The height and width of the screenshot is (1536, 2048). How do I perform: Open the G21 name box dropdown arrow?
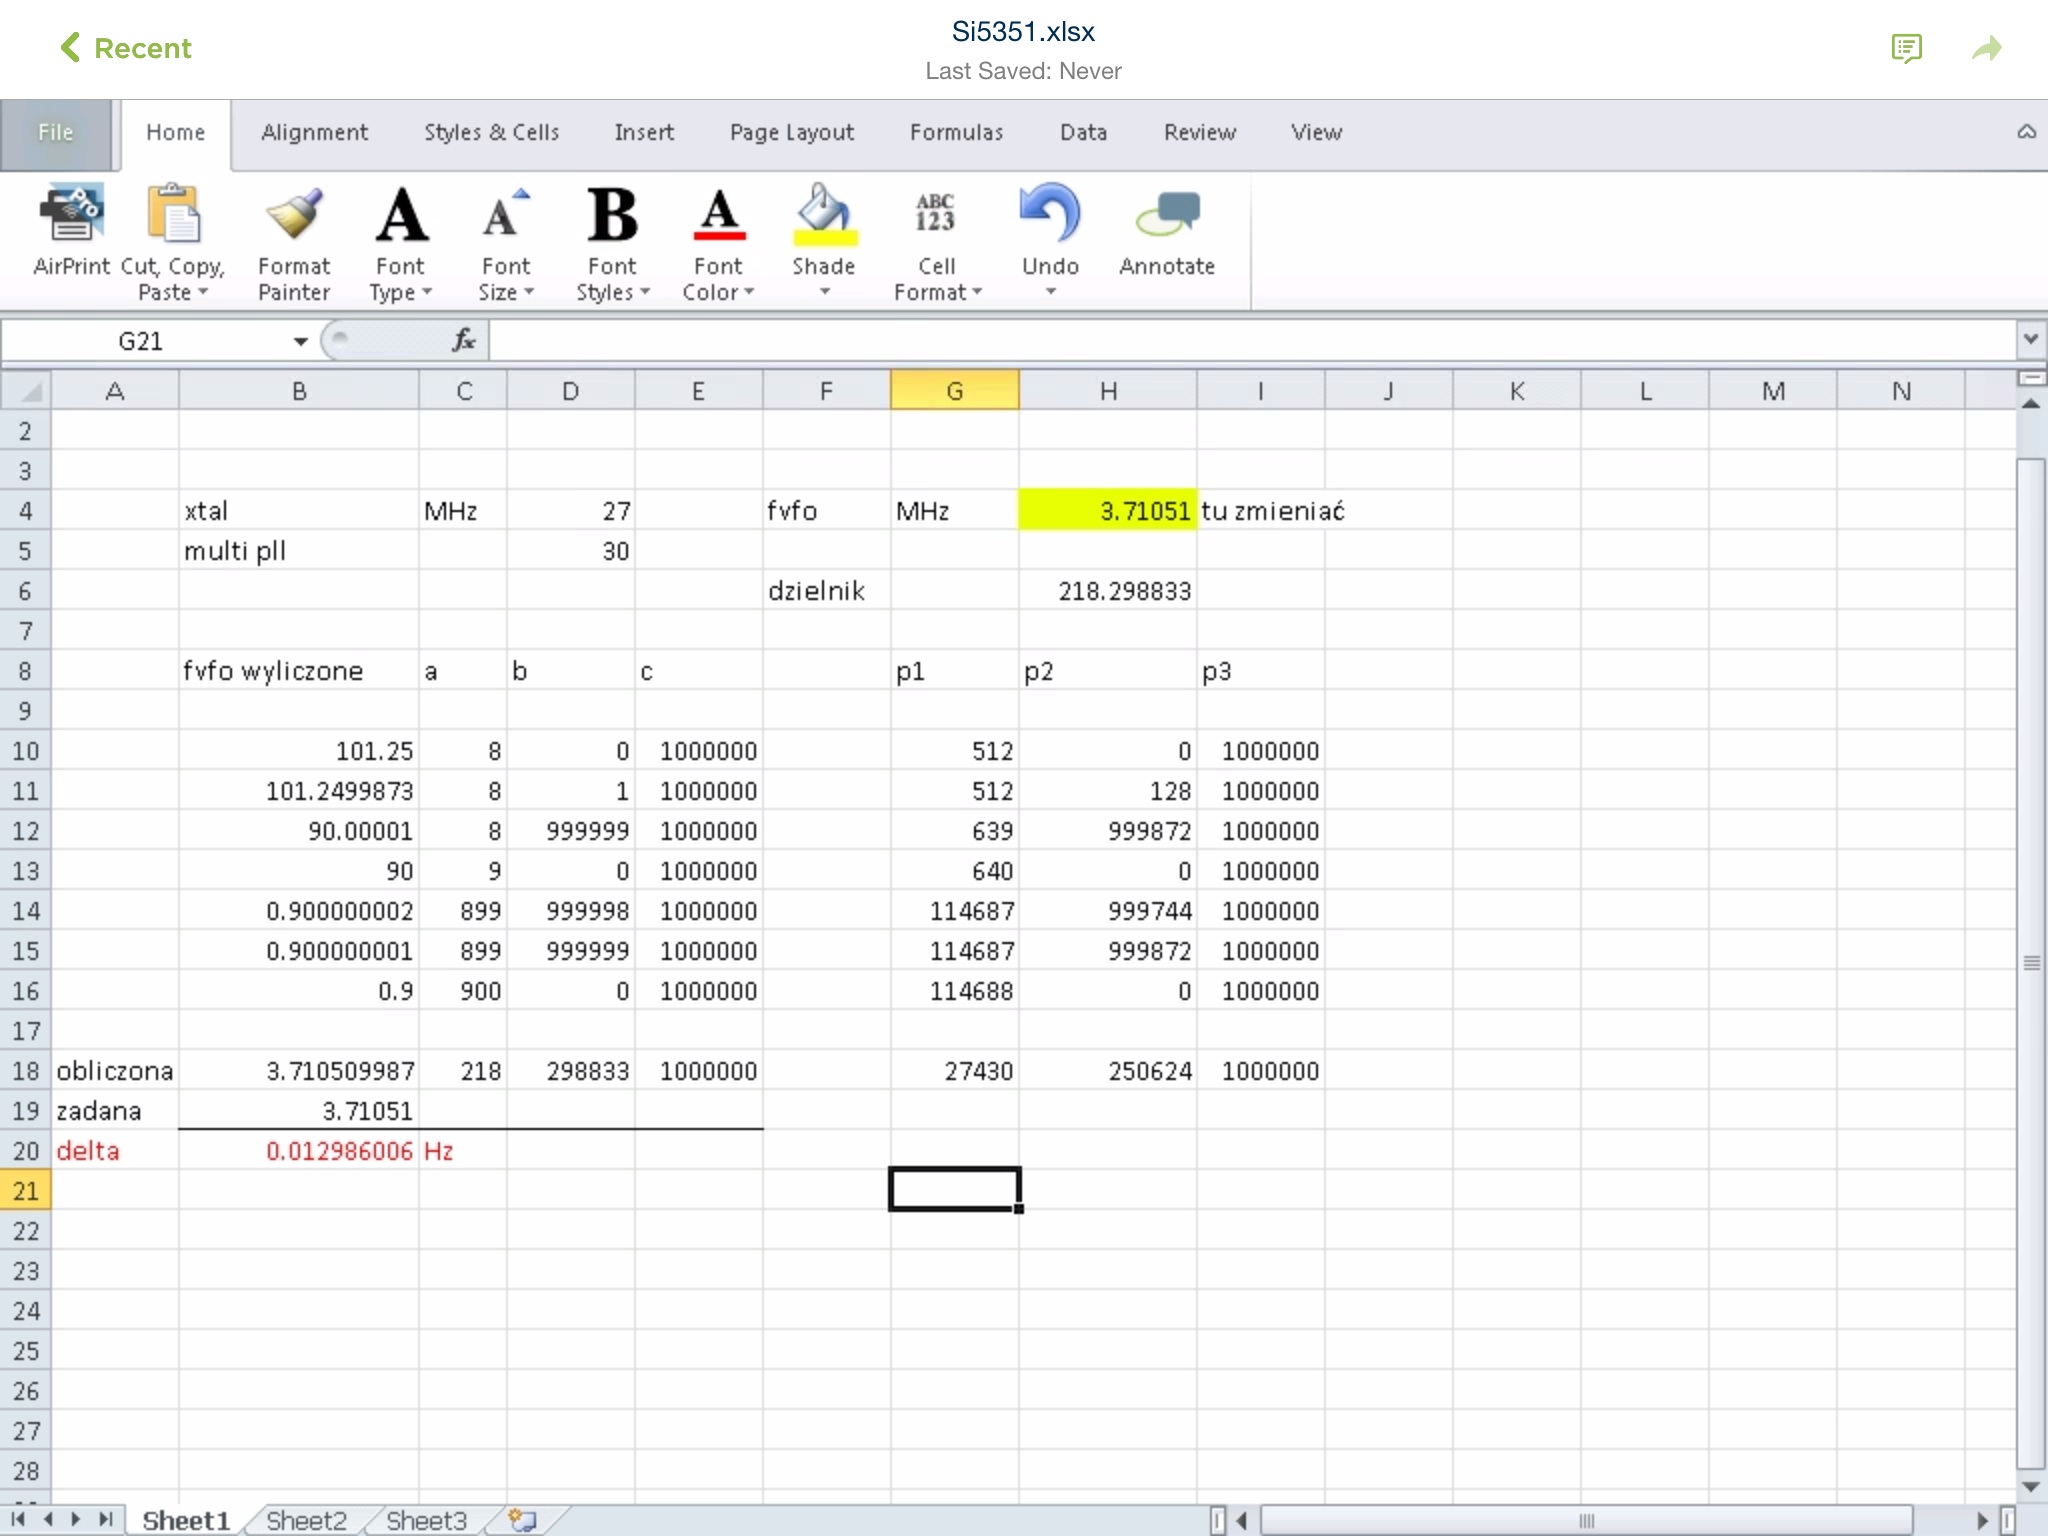click(300, 341)
